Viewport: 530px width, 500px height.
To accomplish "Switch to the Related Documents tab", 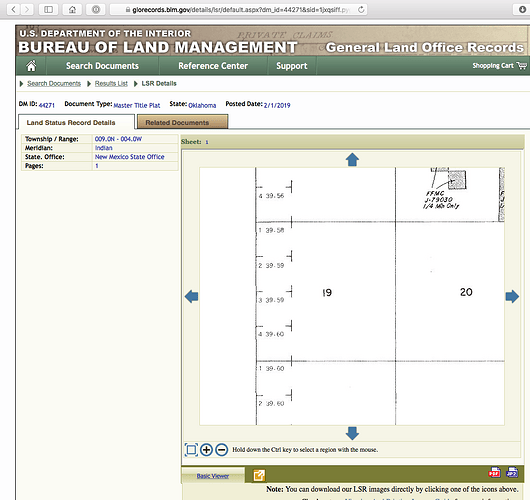I will (183, 122).
